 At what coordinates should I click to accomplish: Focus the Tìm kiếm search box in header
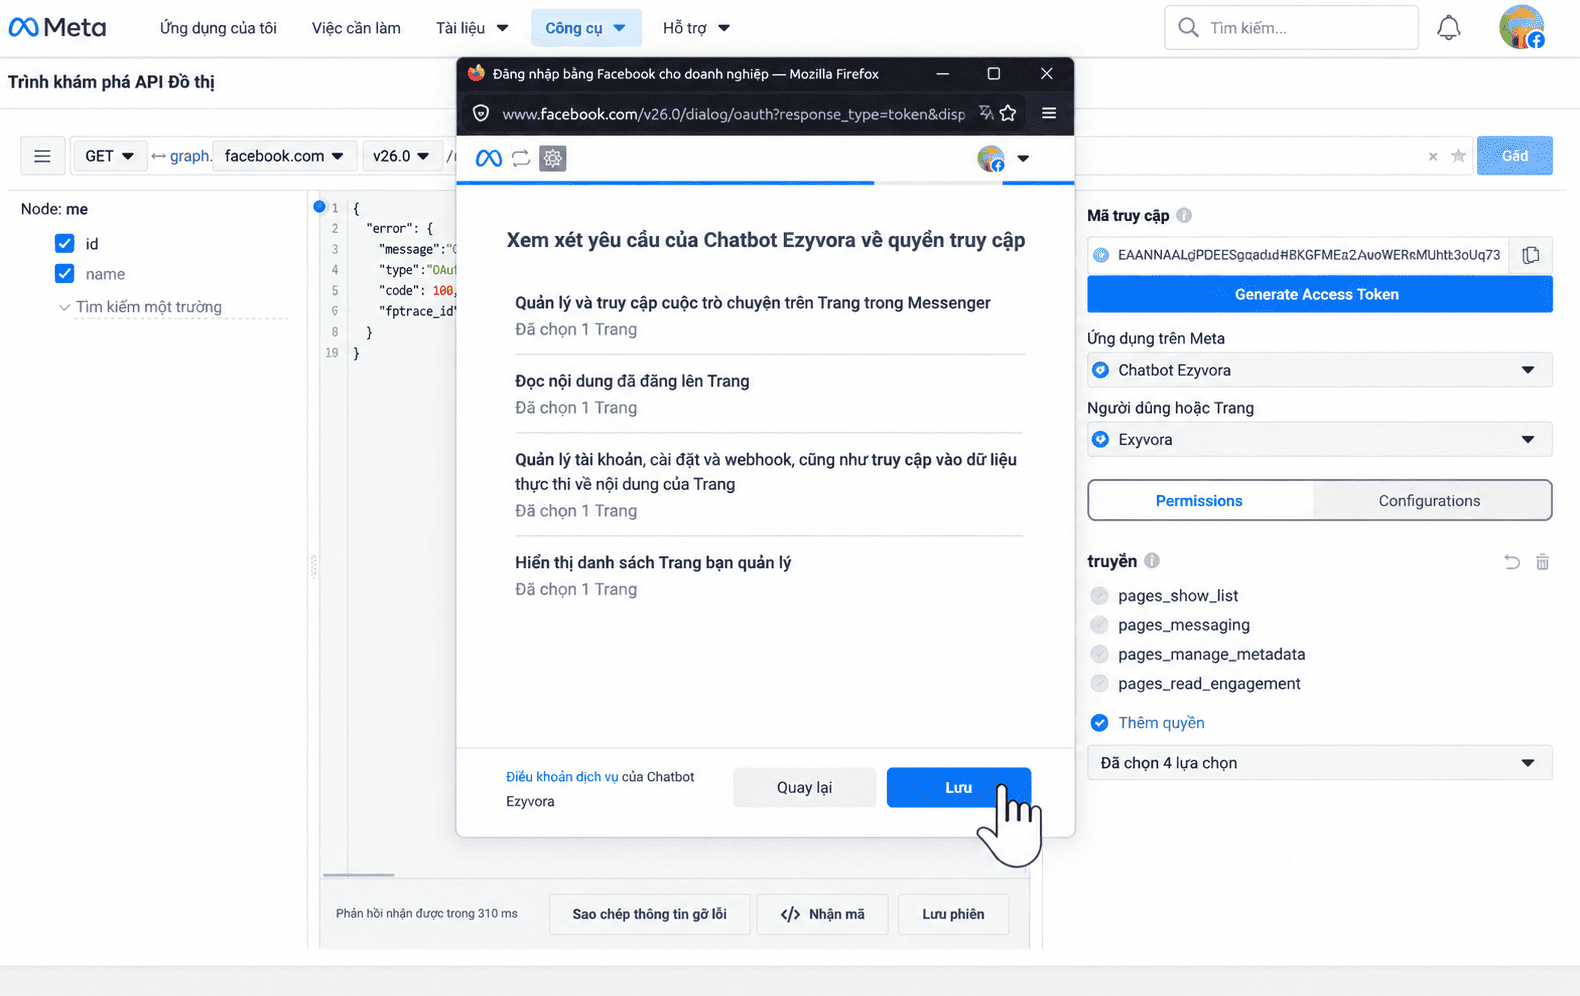click(x=1291, y=28)
